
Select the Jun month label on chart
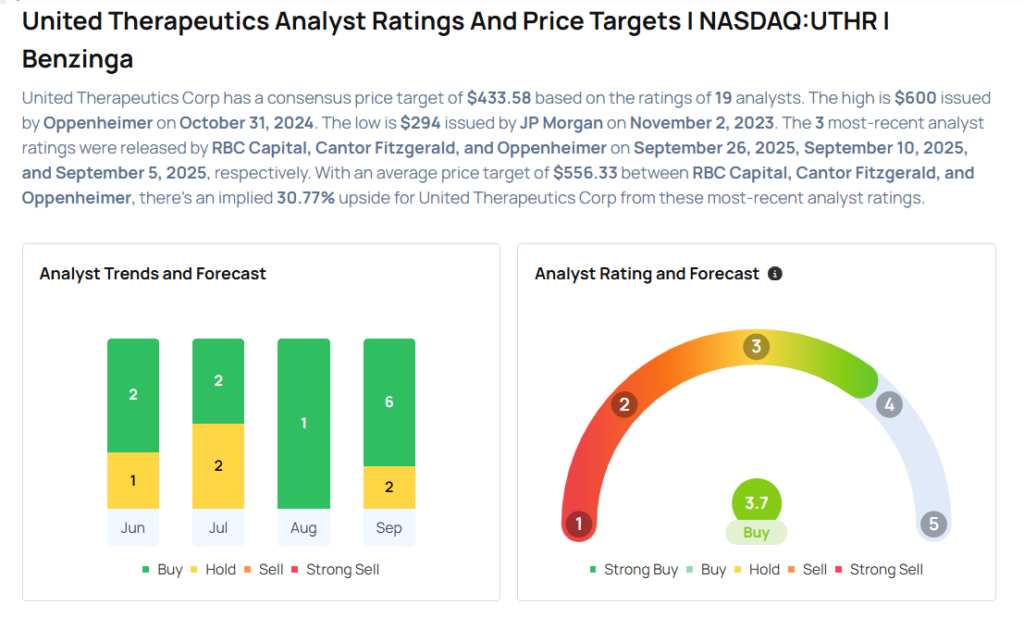click(133, 527)
